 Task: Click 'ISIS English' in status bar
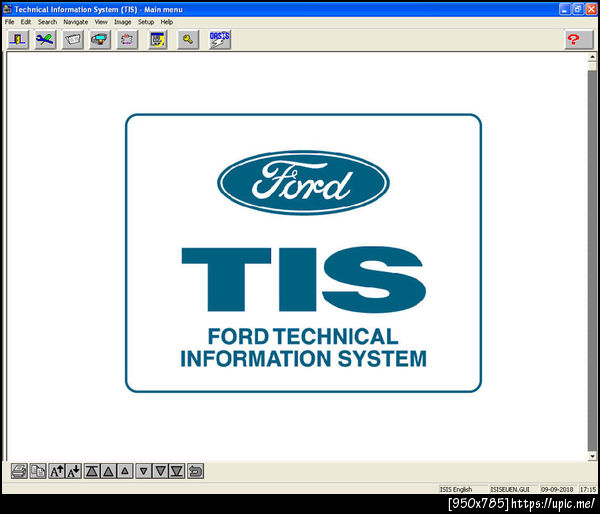tap(455, 489)
